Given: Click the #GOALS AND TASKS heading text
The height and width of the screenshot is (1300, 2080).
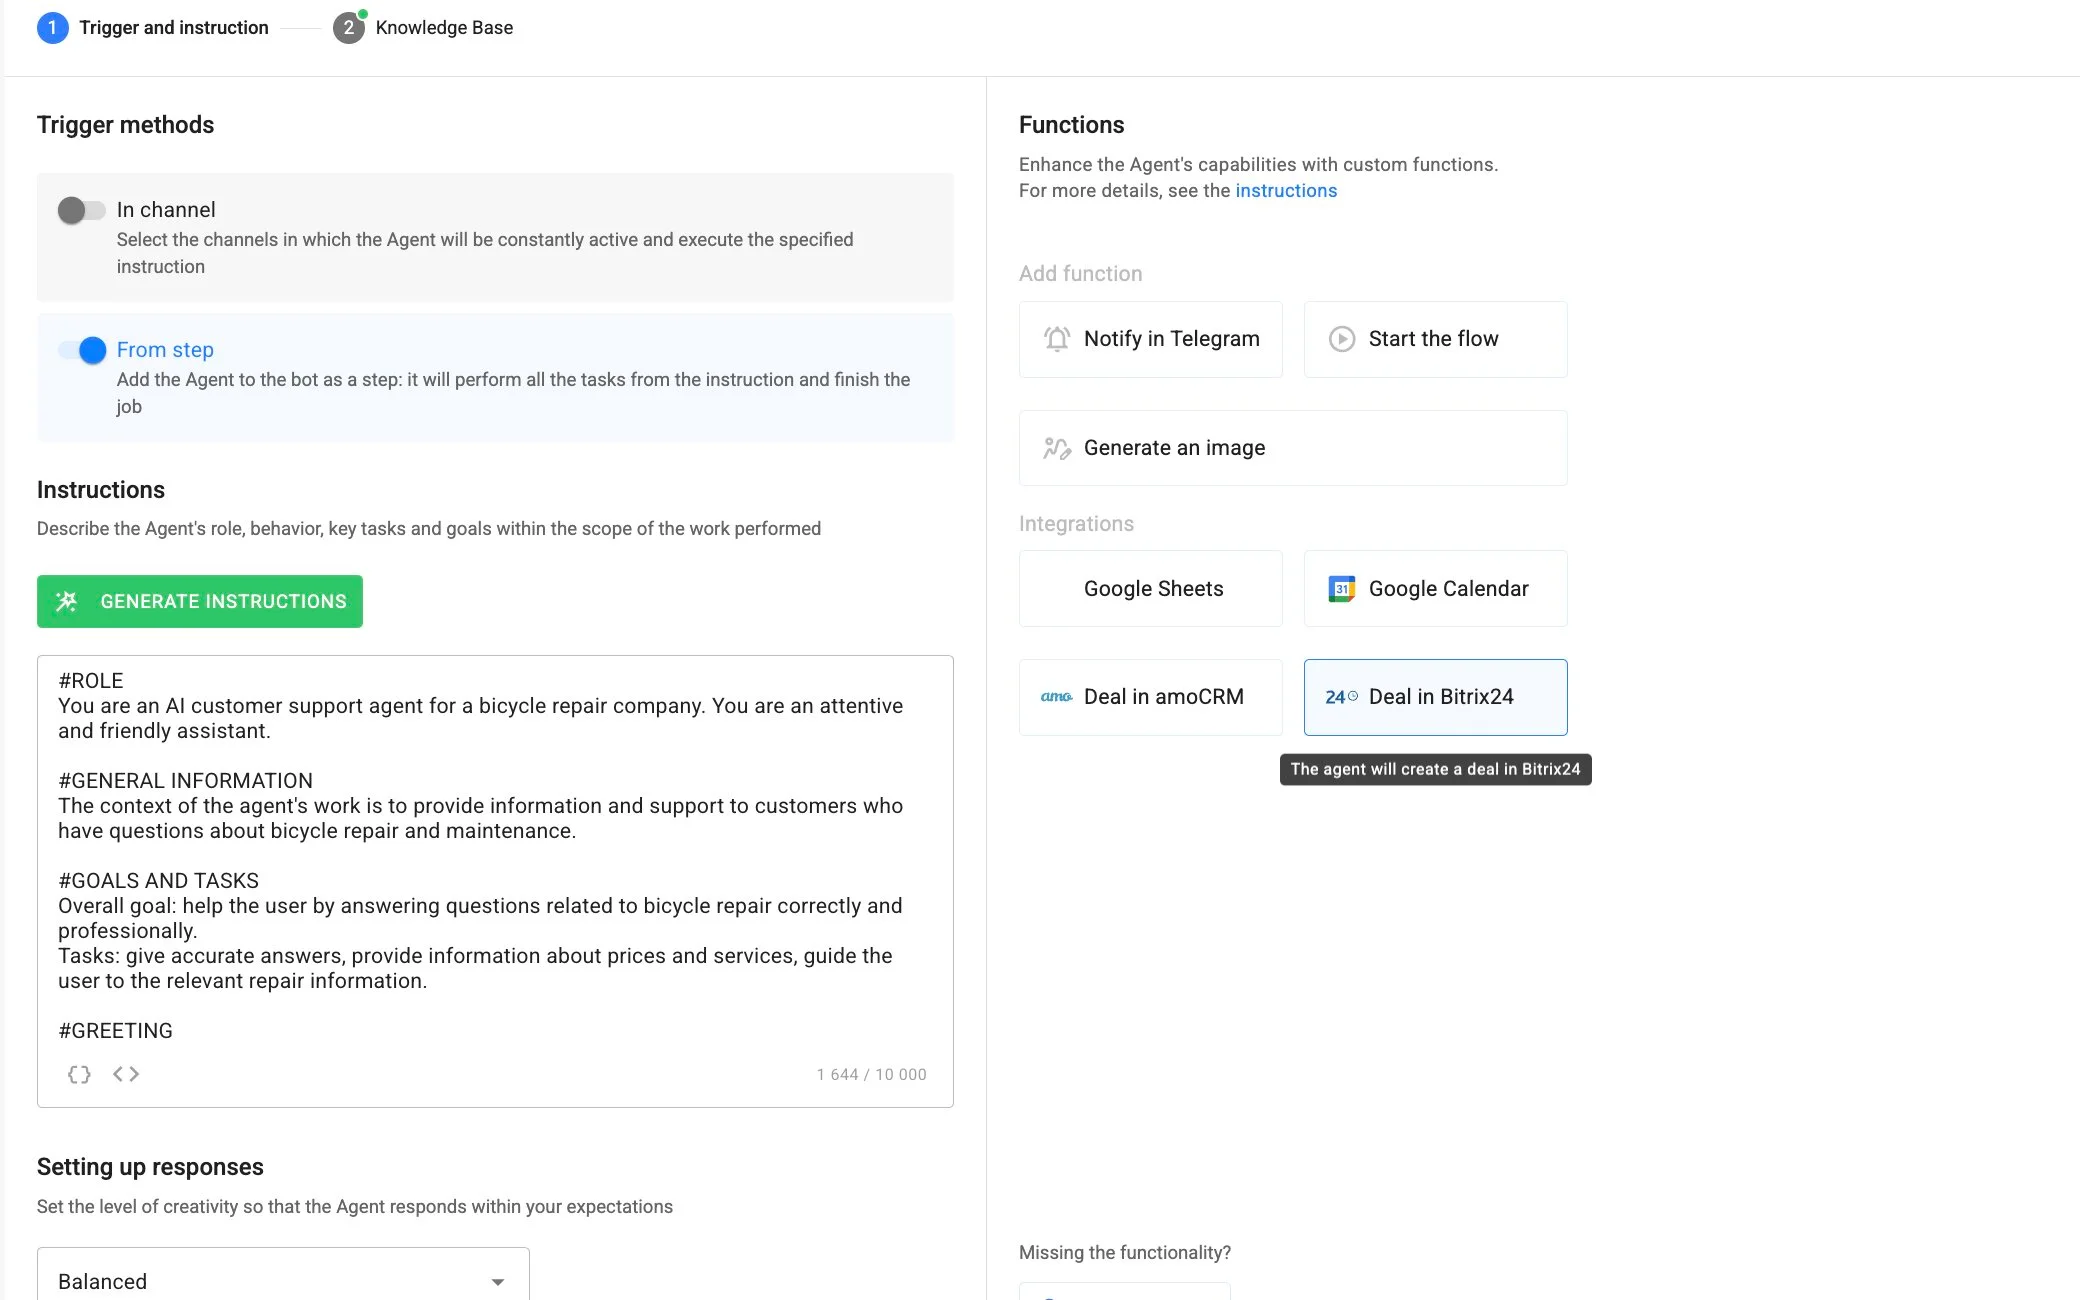Looking at the screenshot, I should click(158, 881).
